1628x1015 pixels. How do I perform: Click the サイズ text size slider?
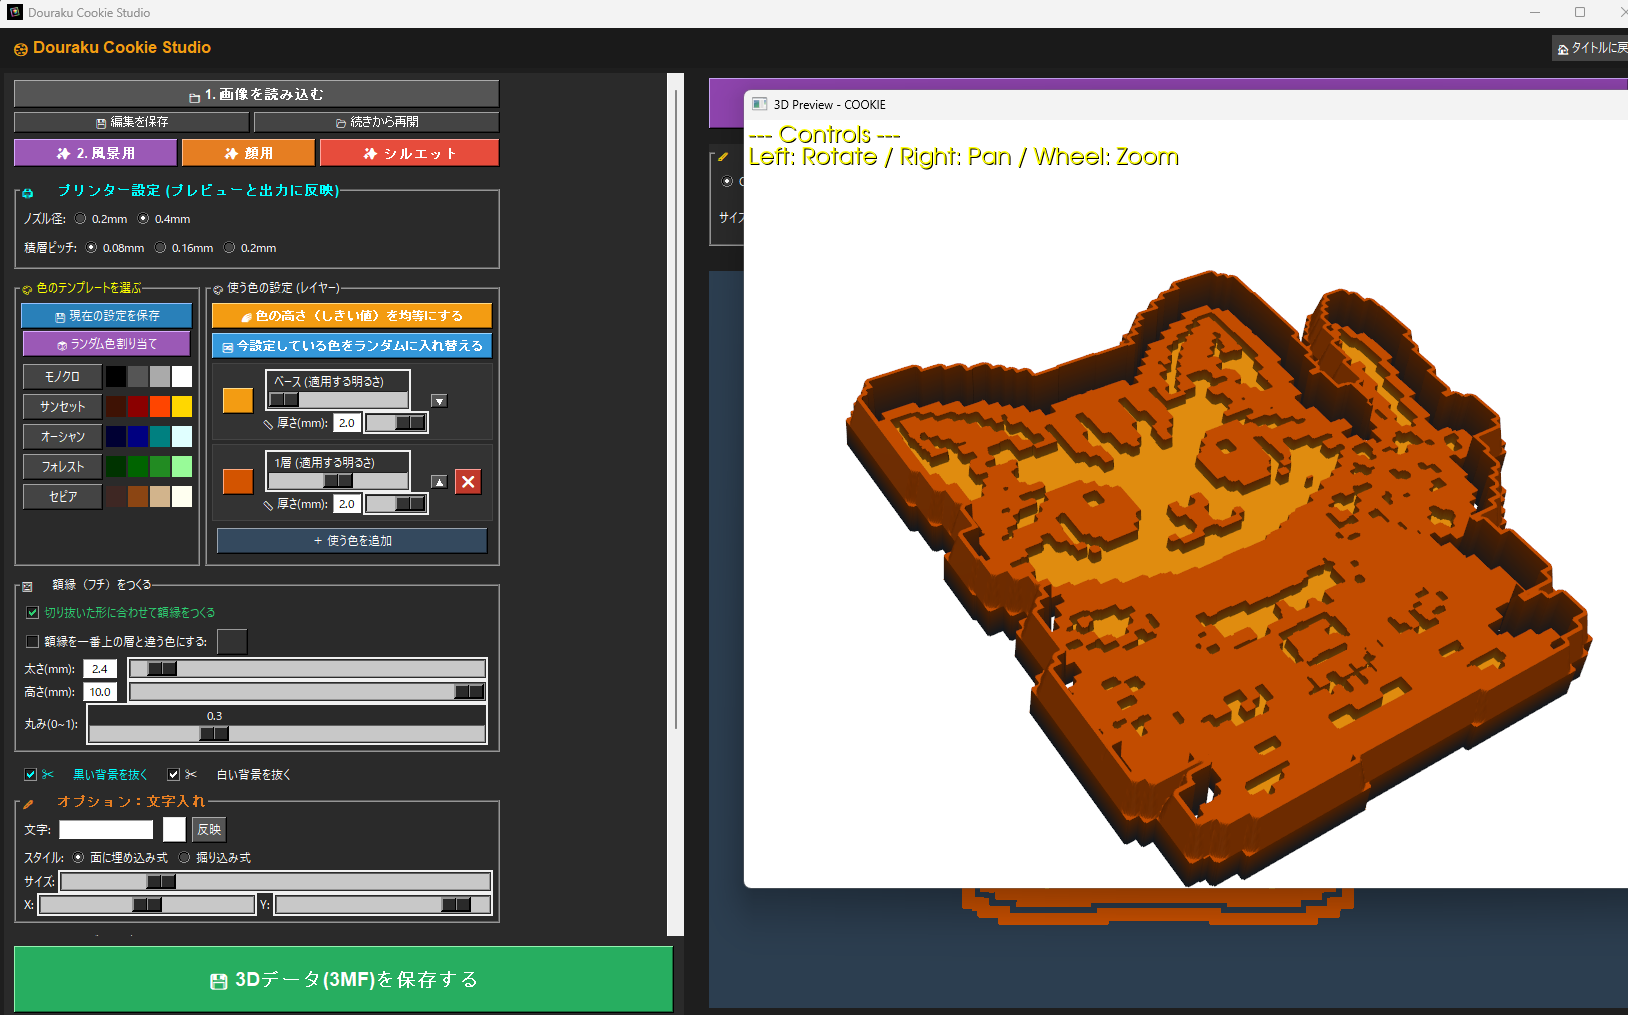(276, 882)
